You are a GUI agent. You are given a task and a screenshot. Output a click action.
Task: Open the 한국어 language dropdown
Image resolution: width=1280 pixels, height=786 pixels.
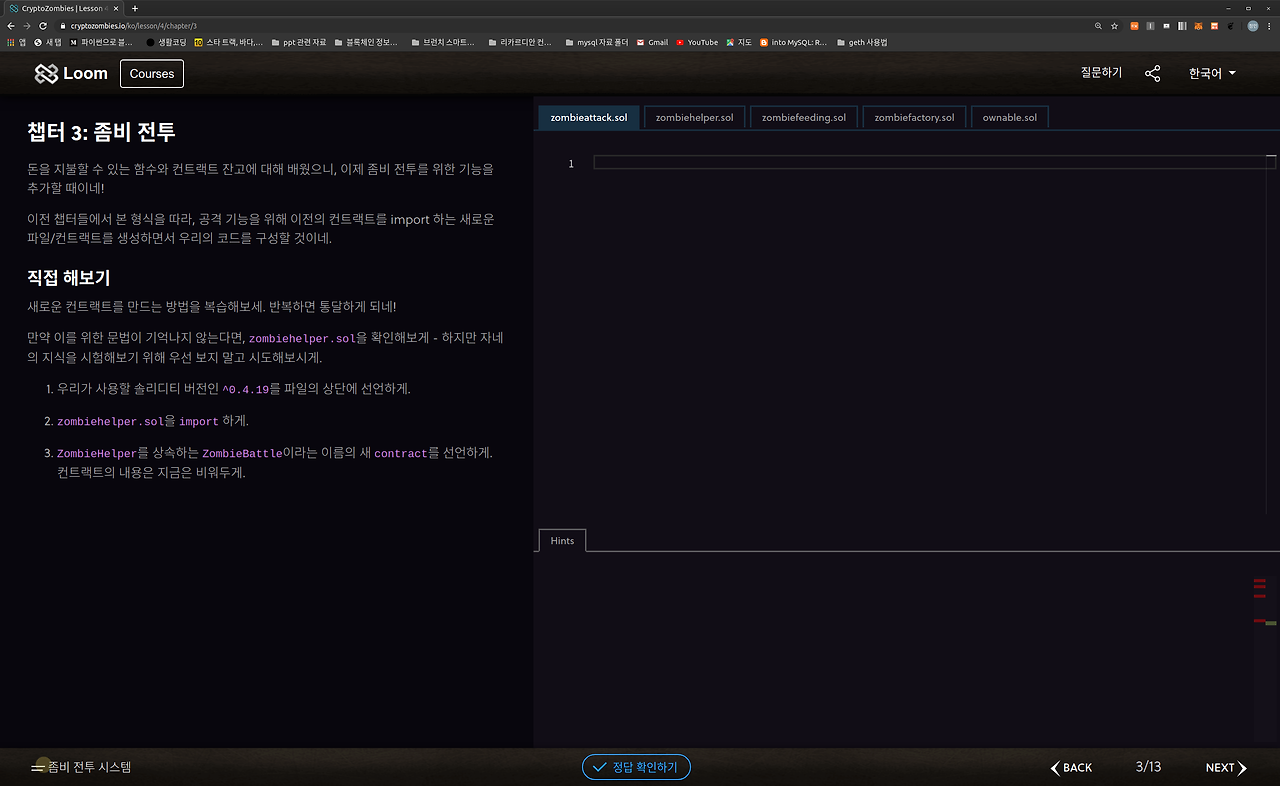(x=1212, y=73)
